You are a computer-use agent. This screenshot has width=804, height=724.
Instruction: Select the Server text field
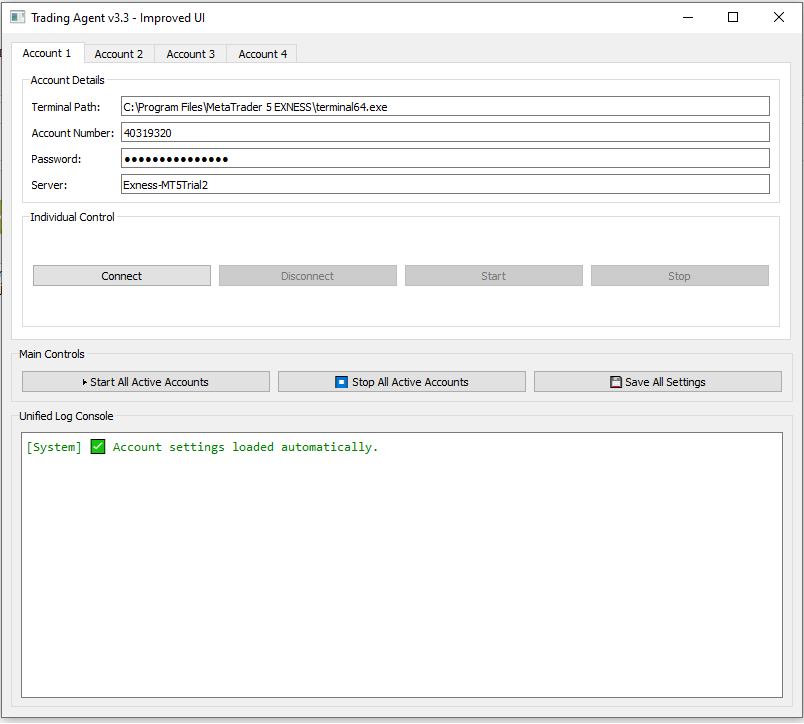444,184
